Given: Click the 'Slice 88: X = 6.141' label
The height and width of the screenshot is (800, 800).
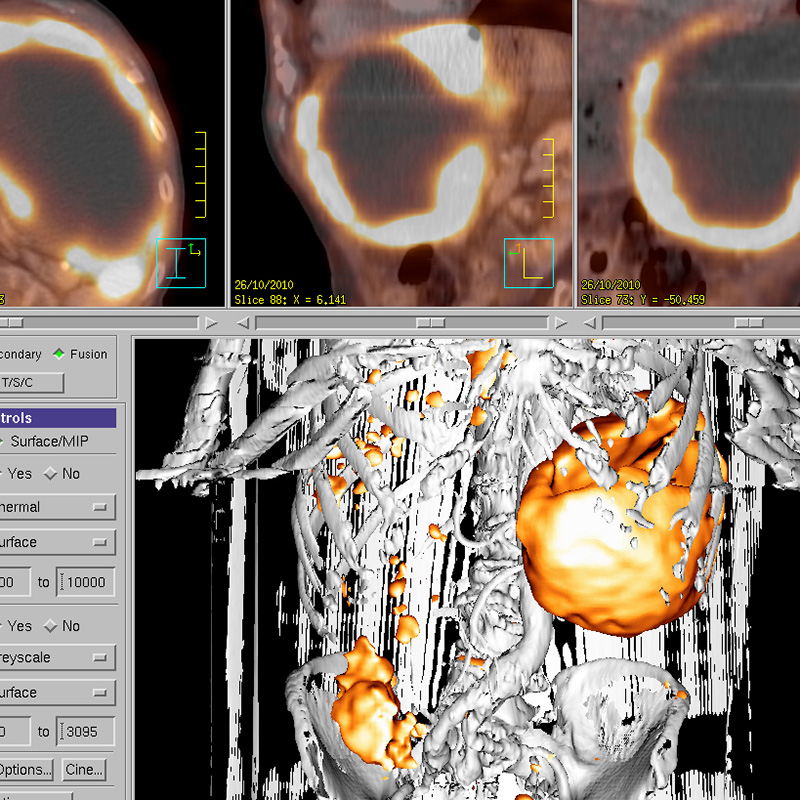Looking at the screenshot, I should [x=290, y=299].
